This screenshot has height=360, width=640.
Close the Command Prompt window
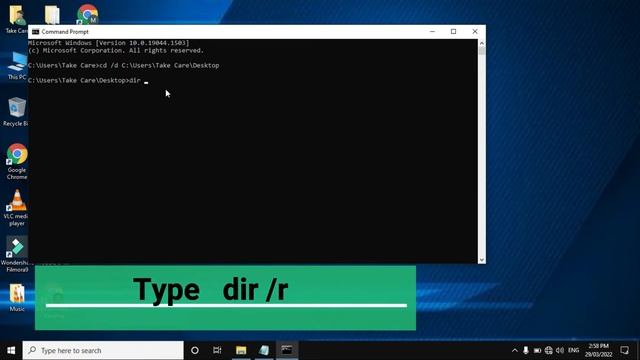(475, 31)
